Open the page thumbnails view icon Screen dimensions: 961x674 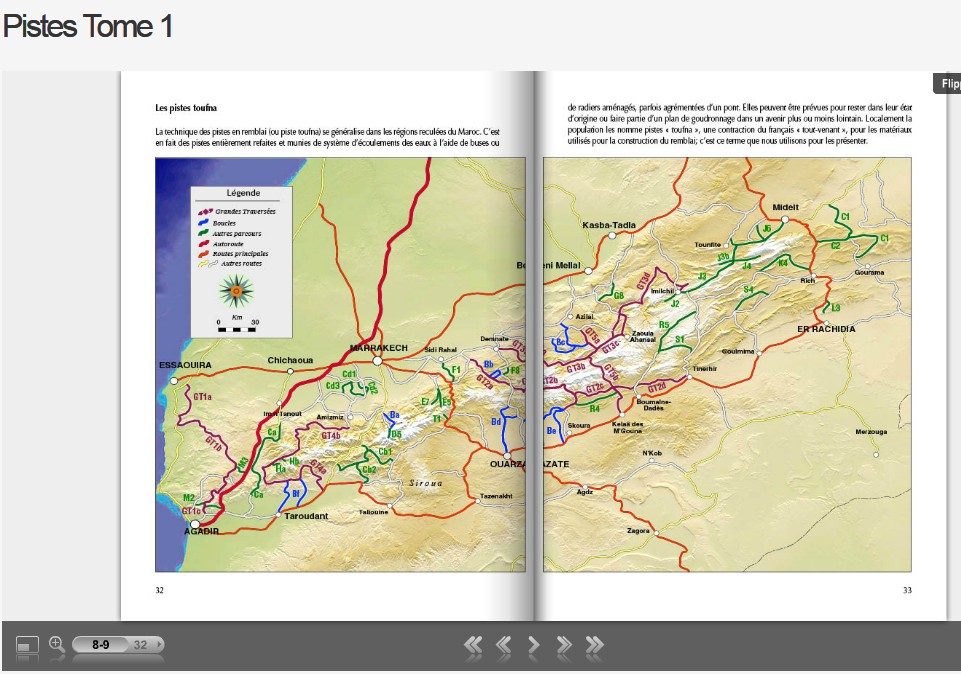coord(27,645)
